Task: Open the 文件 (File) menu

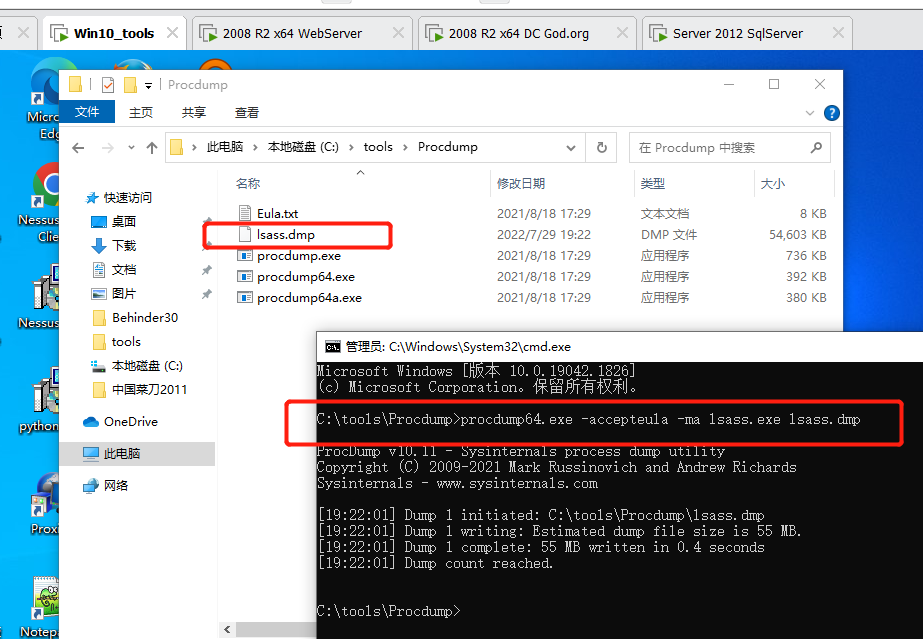Action: pos(87,113)
